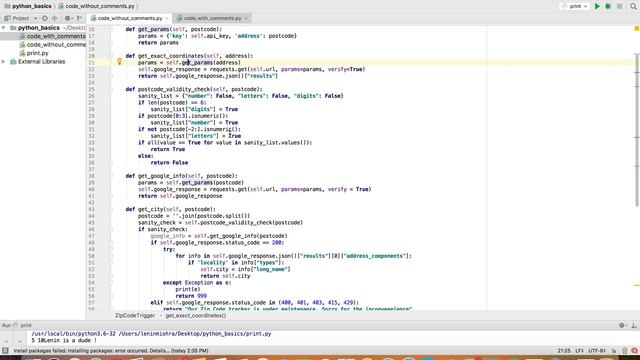Toggle read-only lock icon in status bar

tap(614, 351)
